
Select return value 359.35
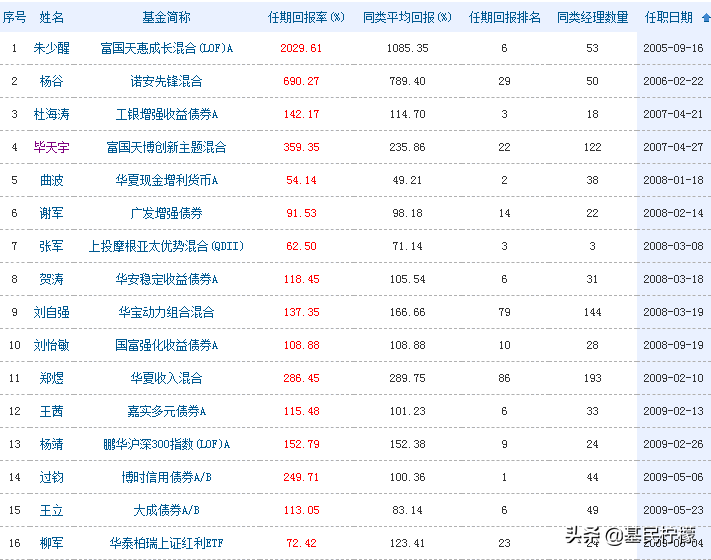[301, 147]
